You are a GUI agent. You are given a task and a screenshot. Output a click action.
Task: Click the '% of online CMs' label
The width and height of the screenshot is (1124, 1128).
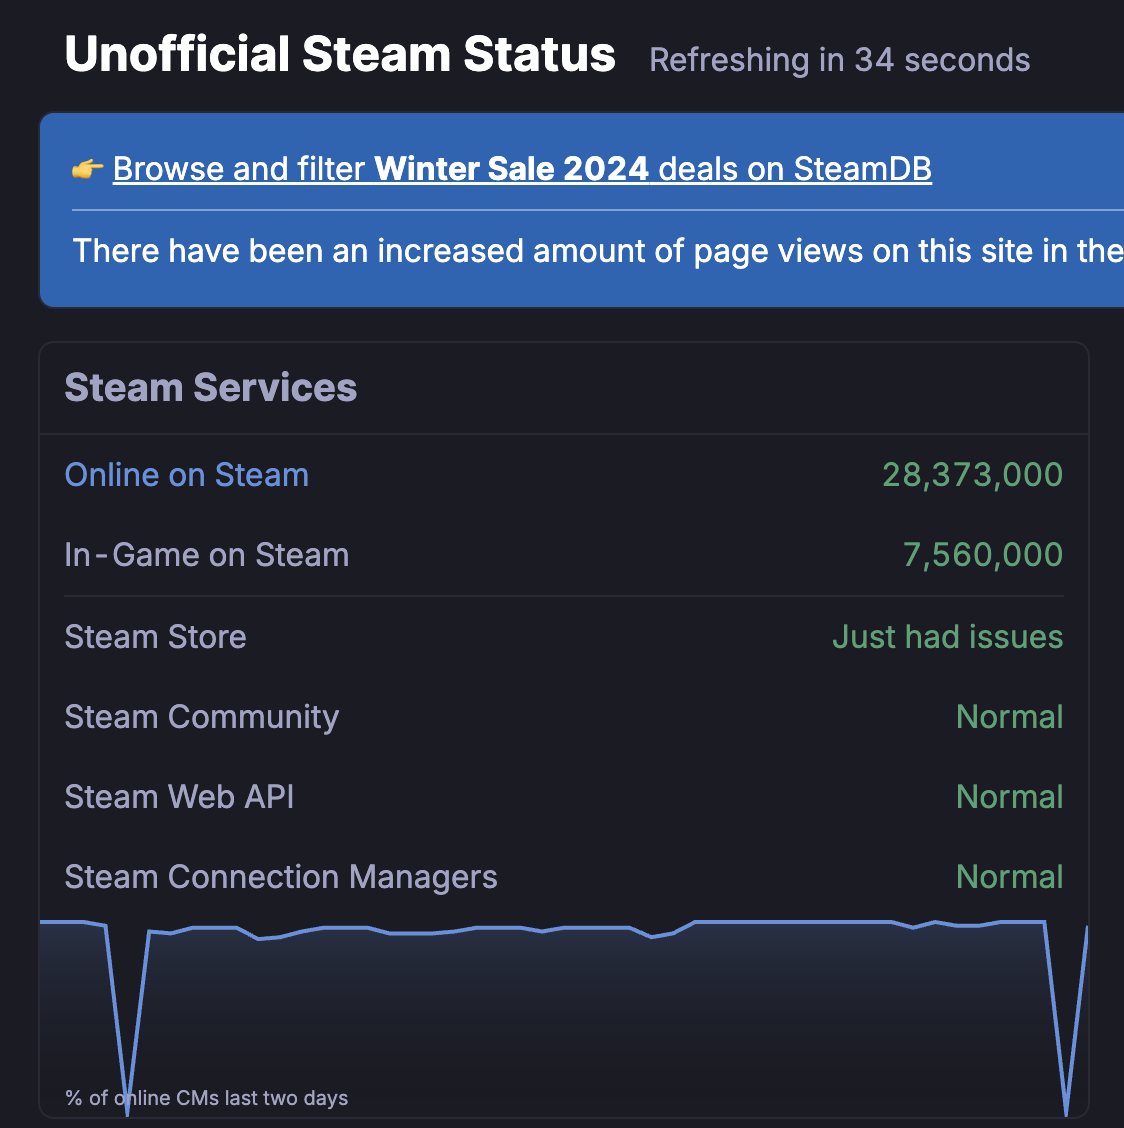[x=206, y=1097]
